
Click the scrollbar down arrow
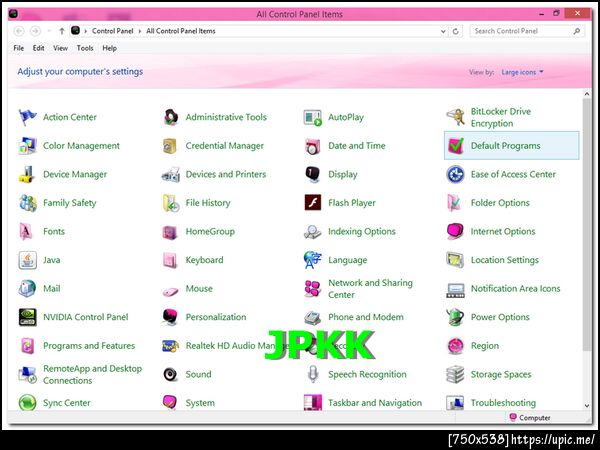587,406
